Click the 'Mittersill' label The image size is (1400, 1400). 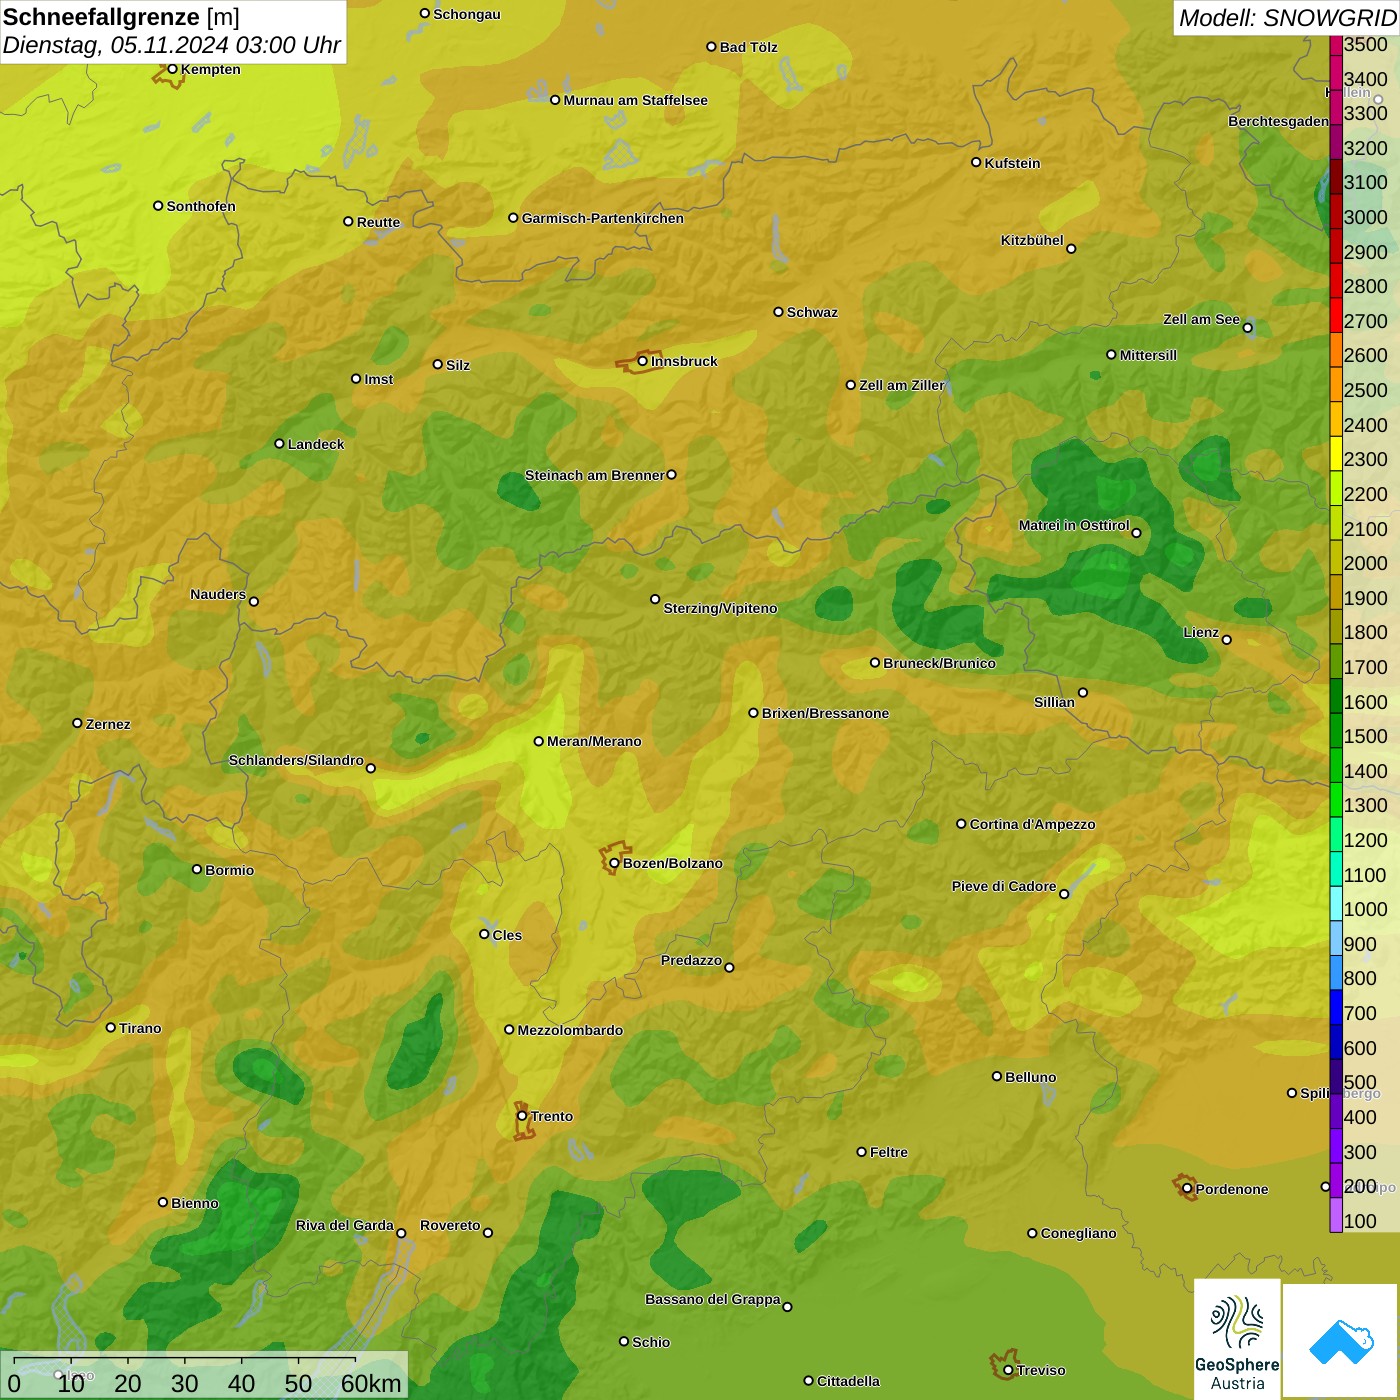pyautogui.click(x=1148, y=355)
